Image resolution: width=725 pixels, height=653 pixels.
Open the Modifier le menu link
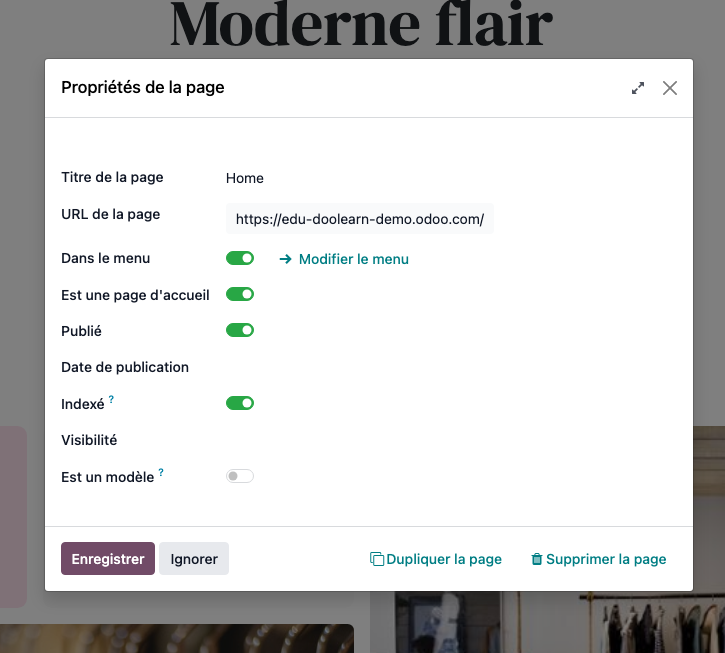tap(353, 259)
